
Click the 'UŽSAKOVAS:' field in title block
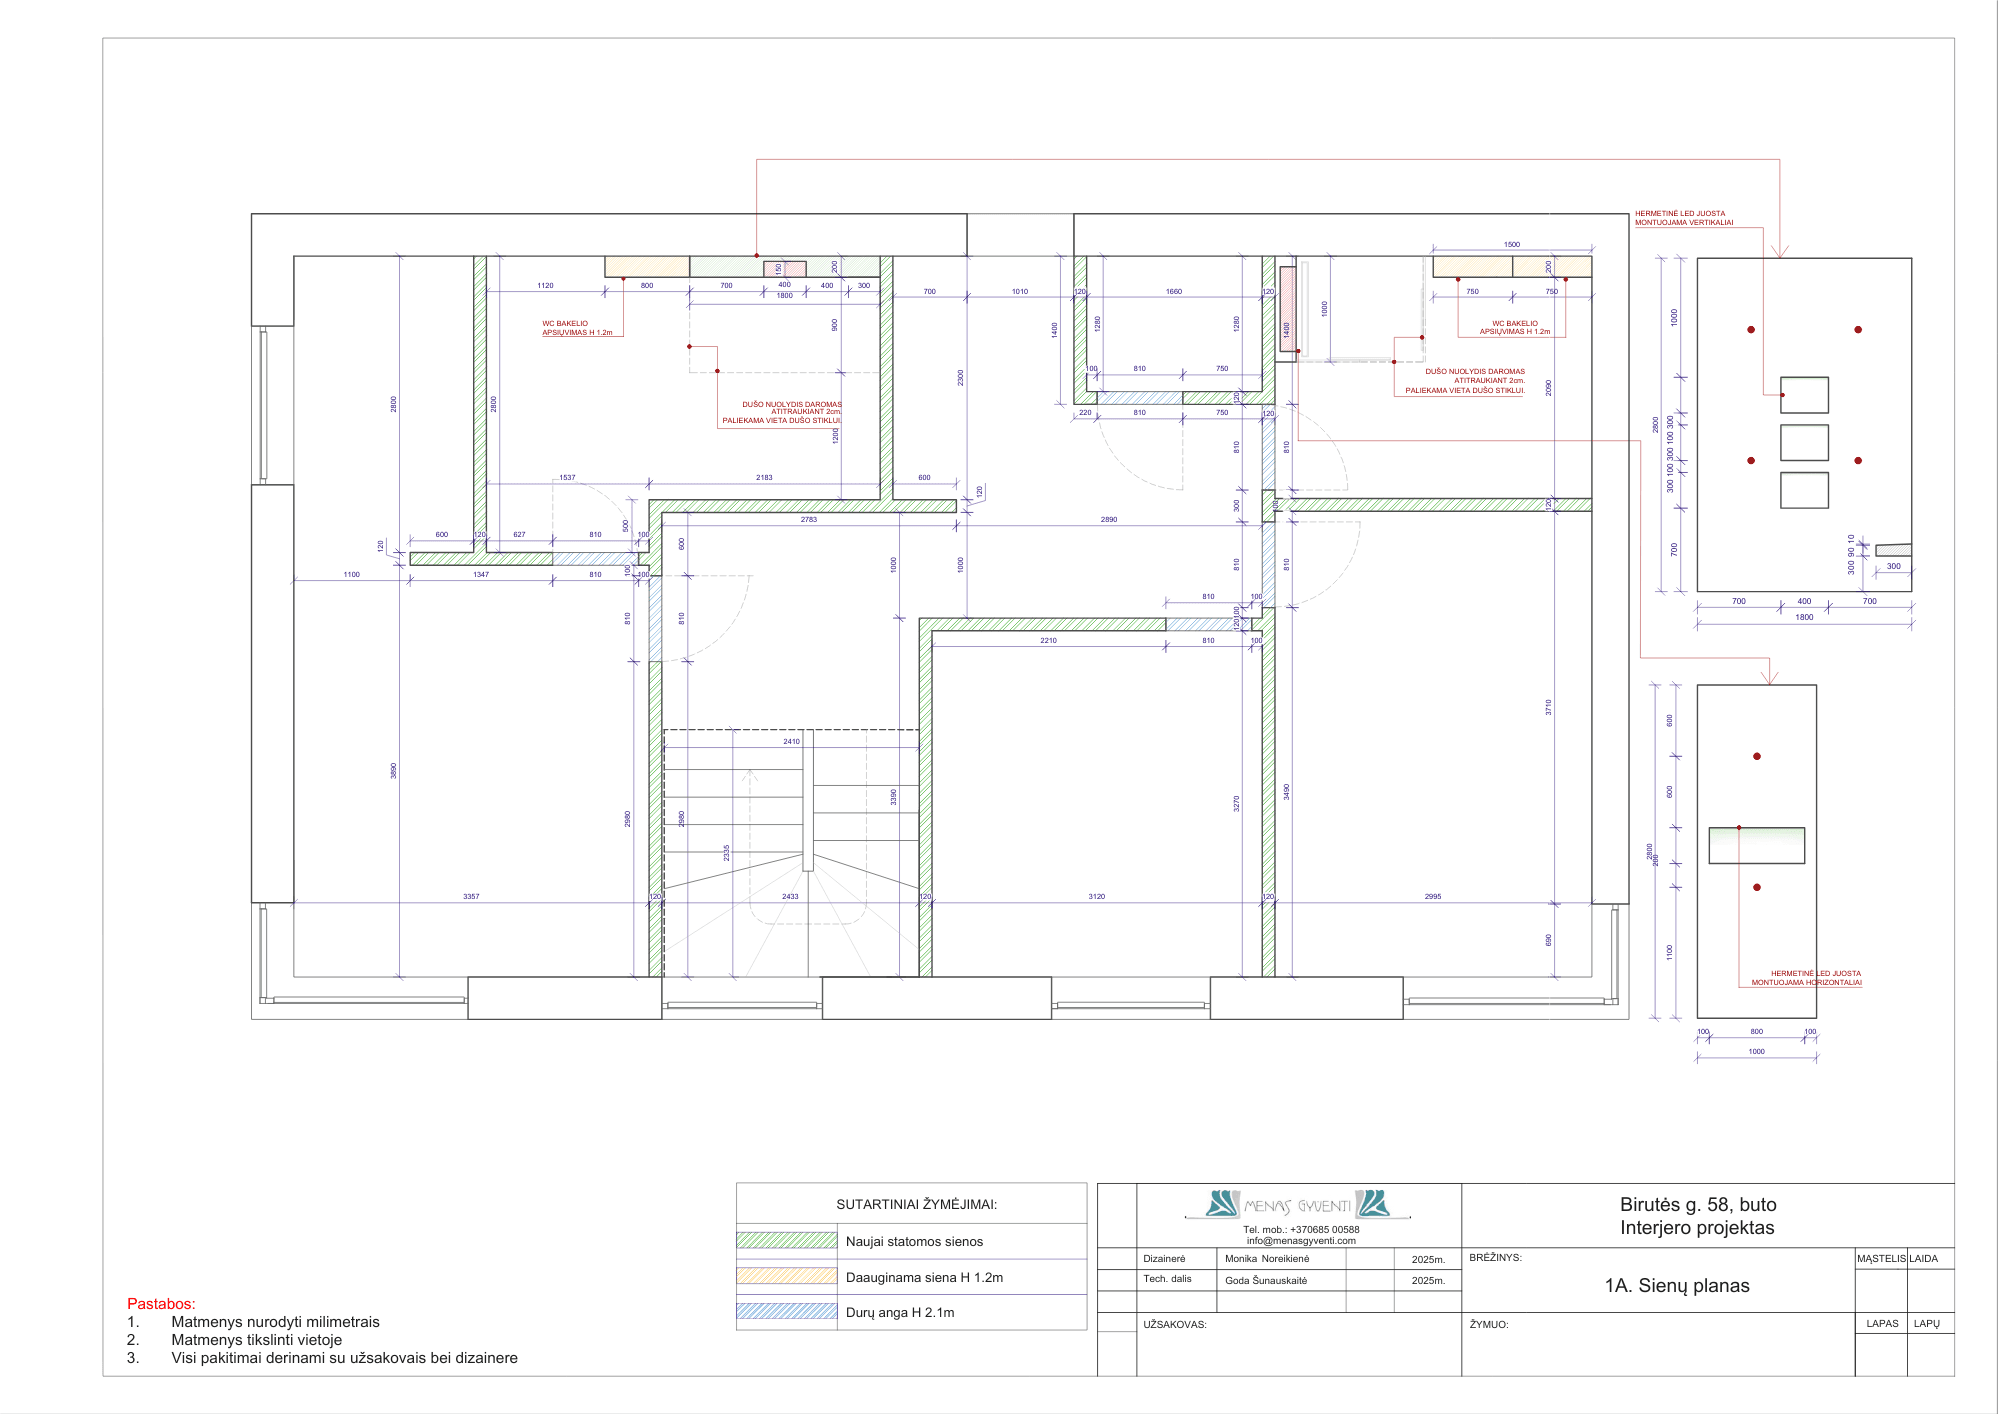pyautogui.click(x=1175, y=1324)
